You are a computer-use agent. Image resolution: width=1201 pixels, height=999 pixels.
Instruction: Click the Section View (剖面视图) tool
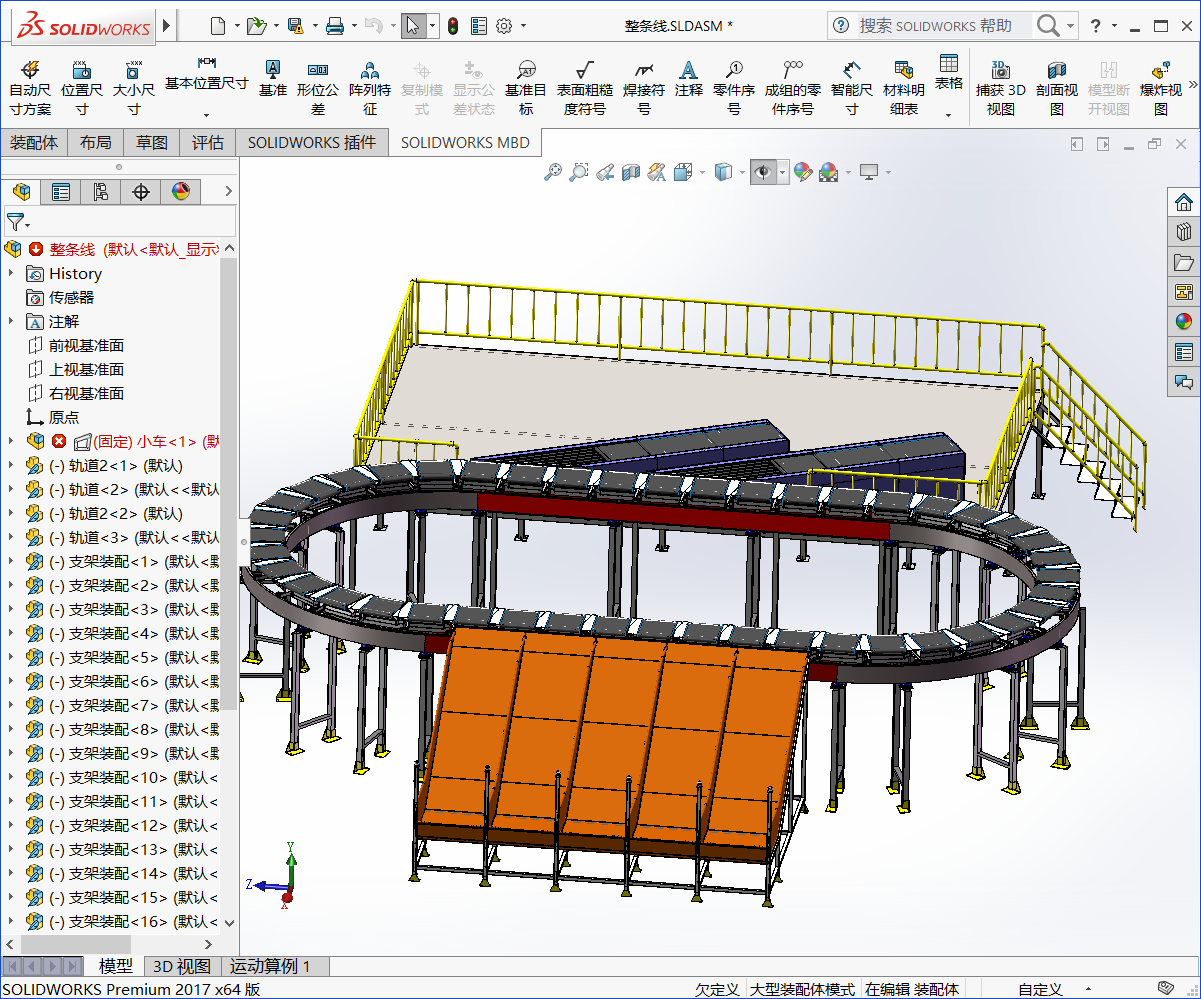[1056, 87]
